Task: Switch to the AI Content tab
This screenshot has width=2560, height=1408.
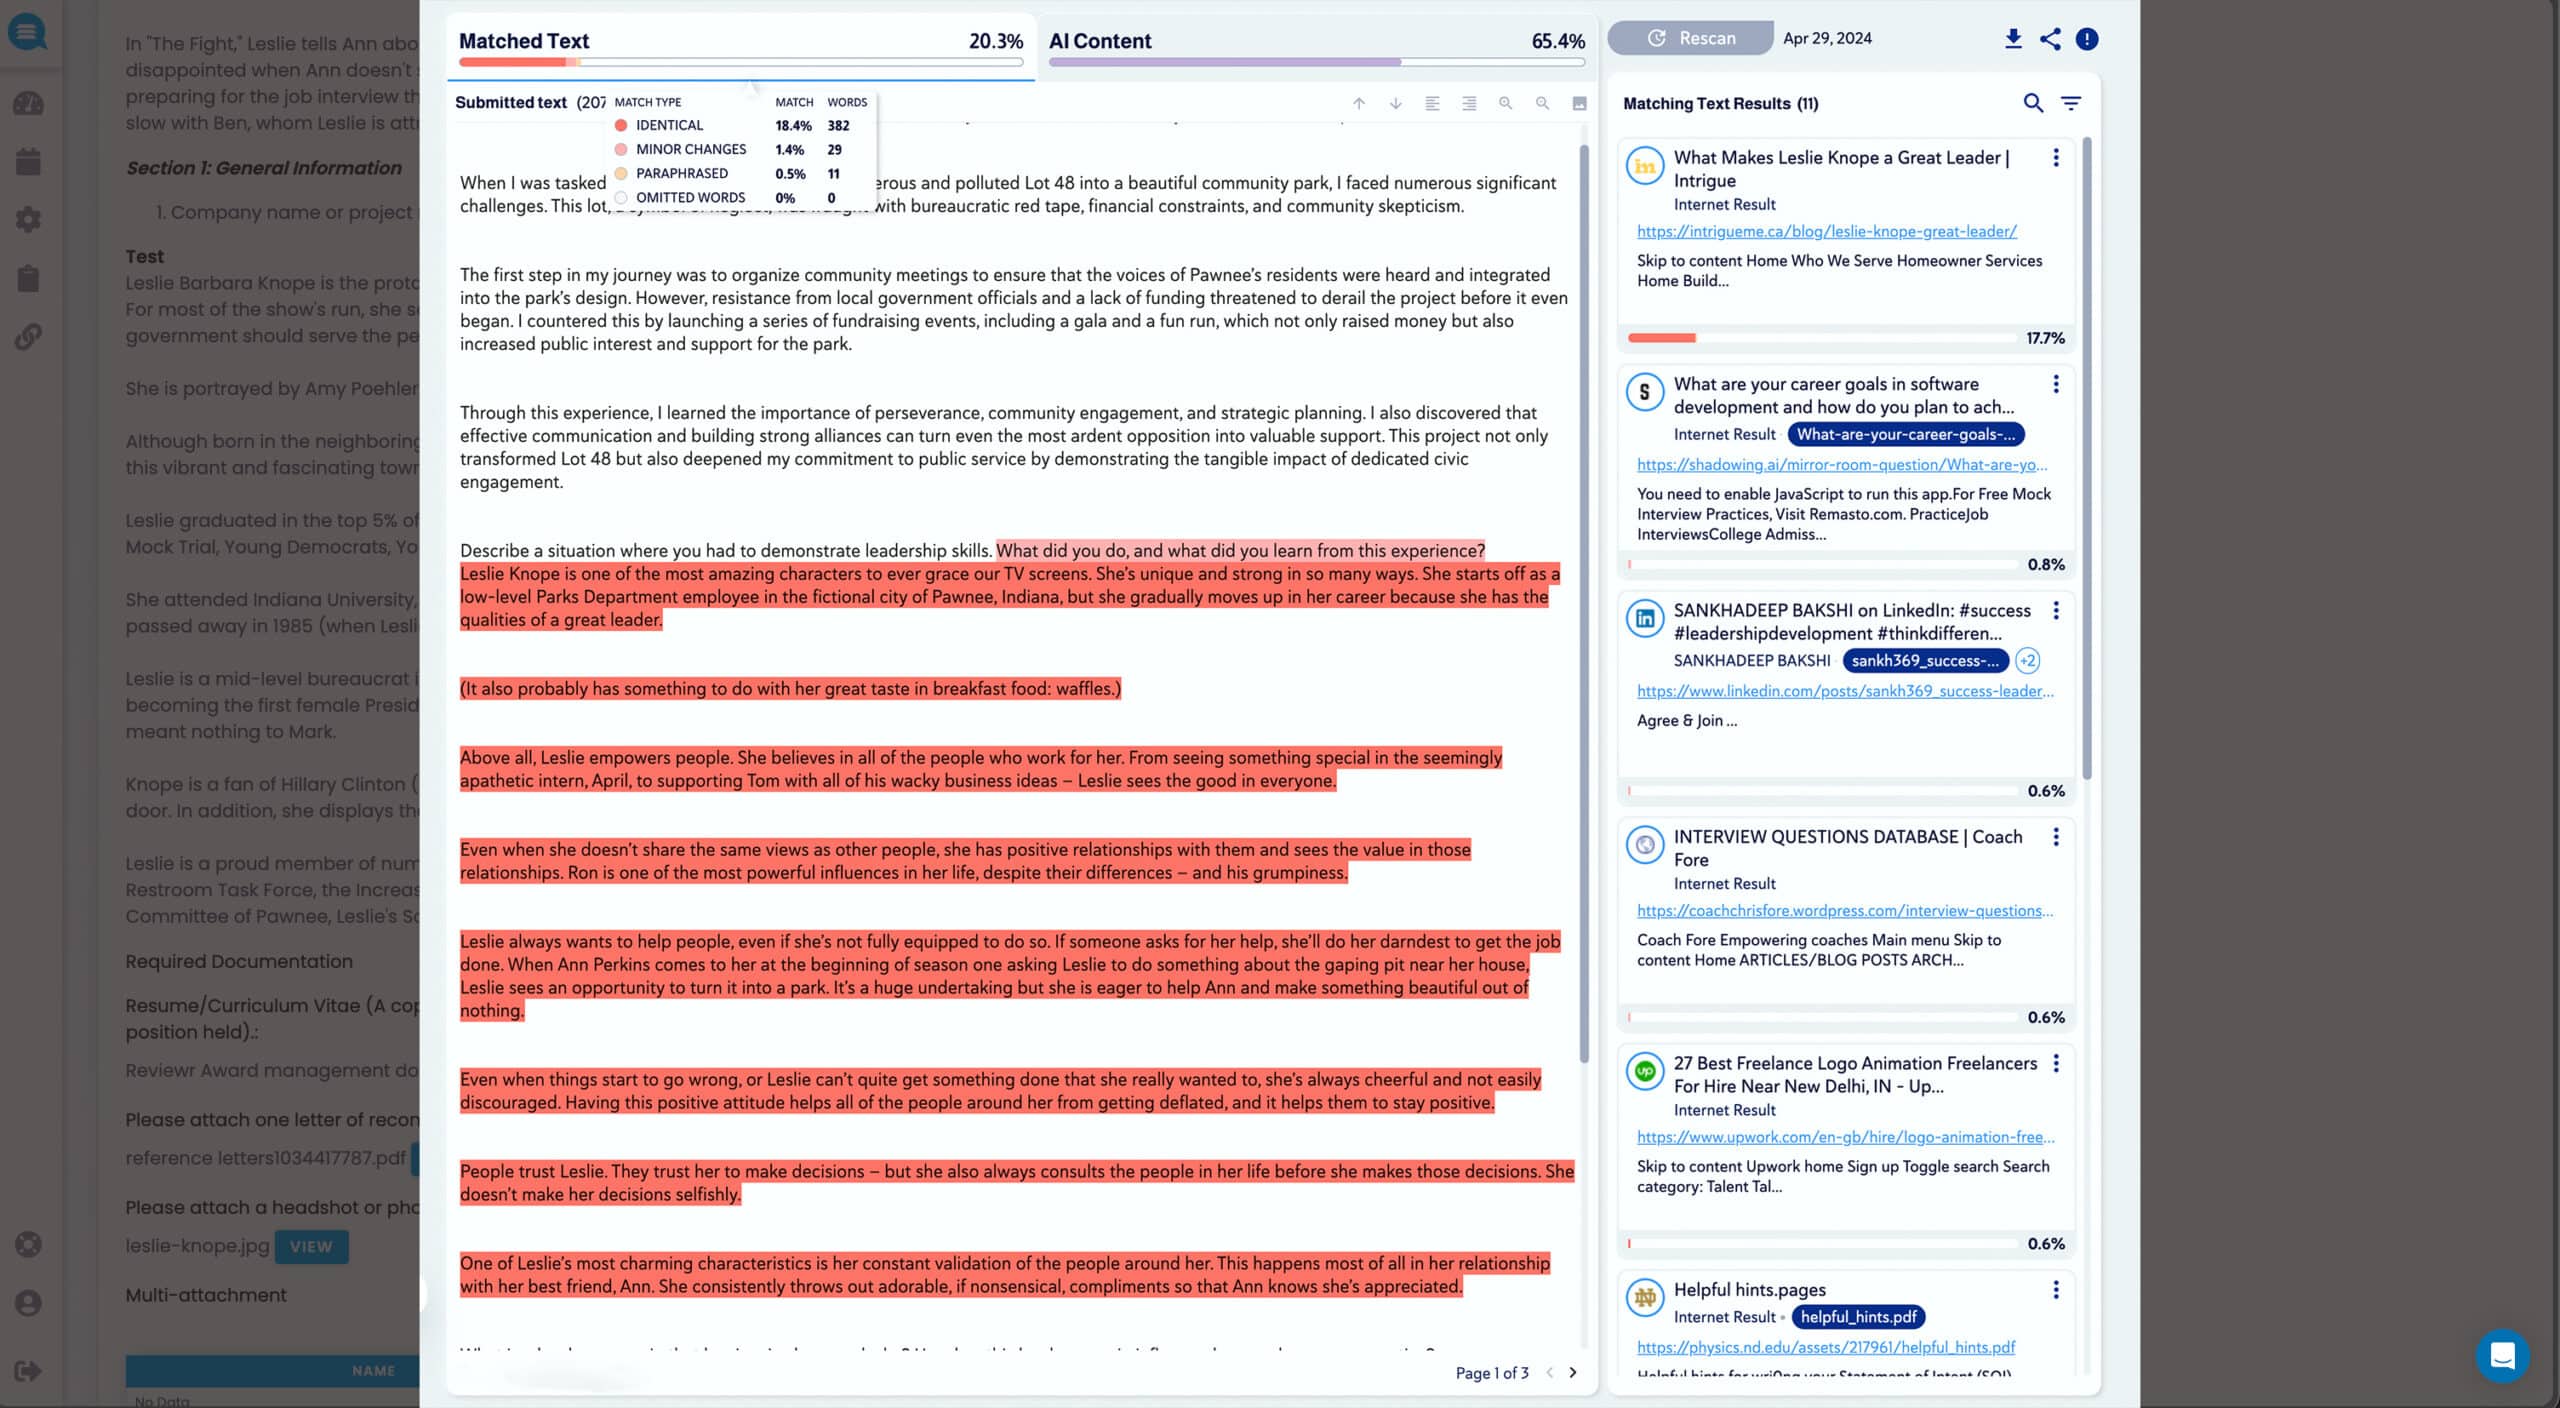Action: click(x=1316, y=46)
